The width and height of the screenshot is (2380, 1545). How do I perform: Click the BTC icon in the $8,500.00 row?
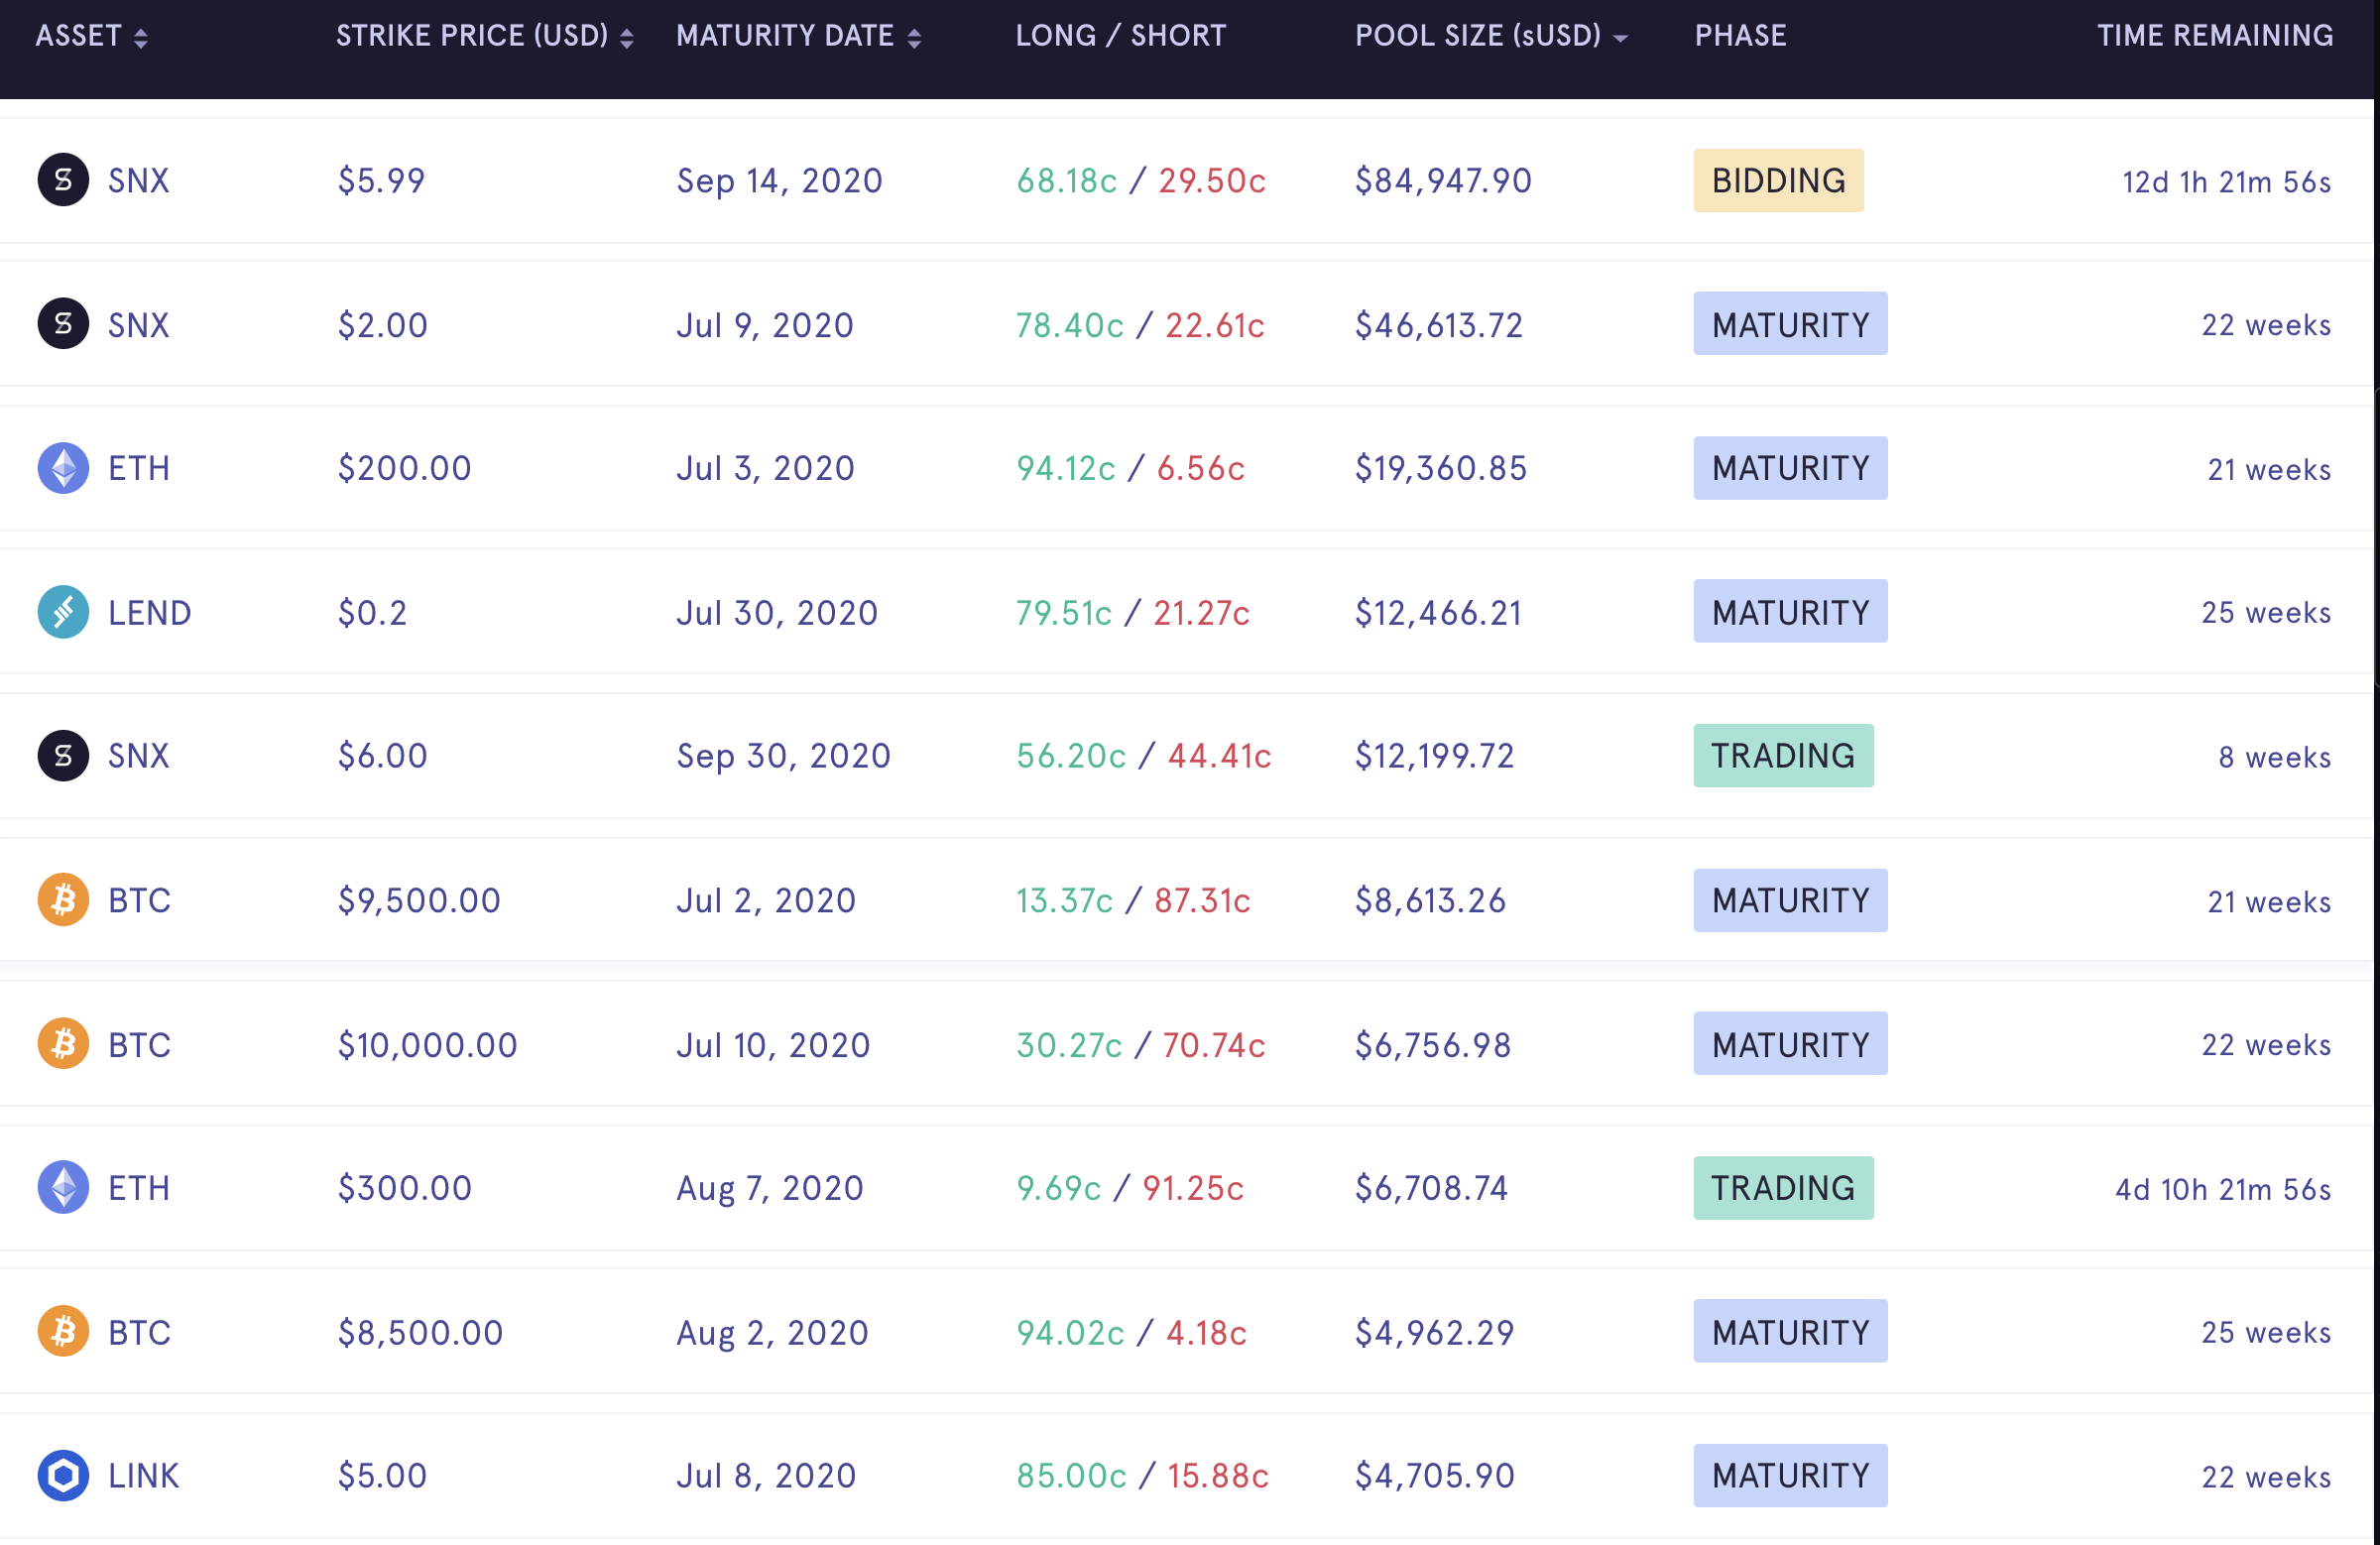[63, 1332]
